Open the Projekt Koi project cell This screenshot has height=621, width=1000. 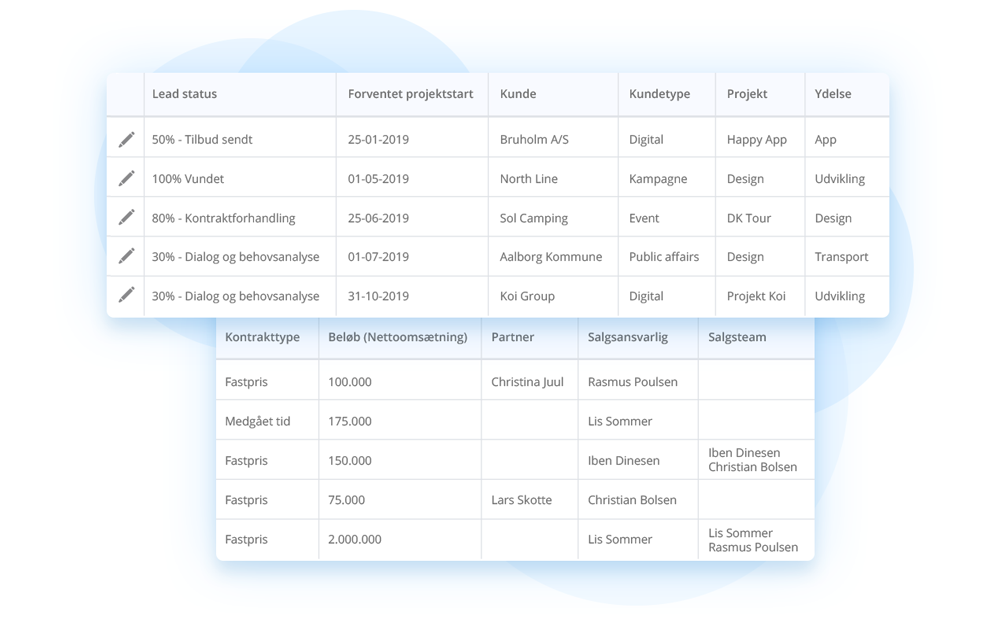[x=760, y=296]
